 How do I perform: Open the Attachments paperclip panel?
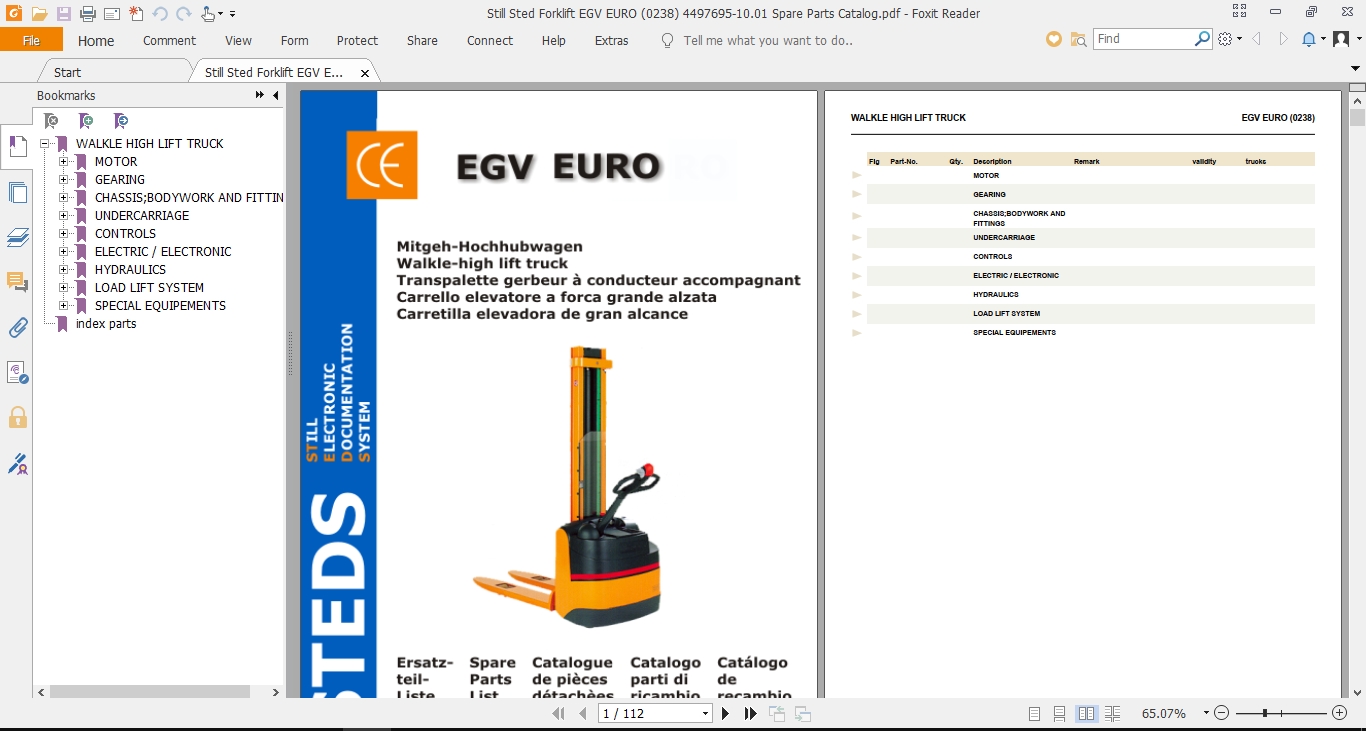point(18,327)
